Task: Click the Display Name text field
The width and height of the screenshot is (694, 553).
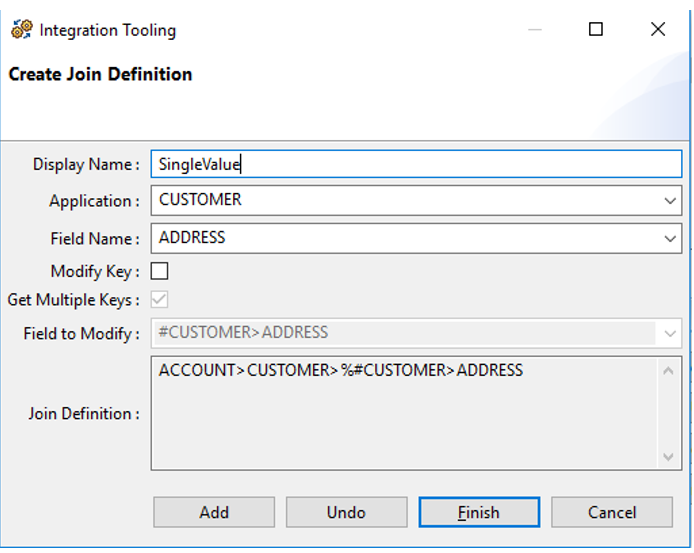Action: point(415,164)
